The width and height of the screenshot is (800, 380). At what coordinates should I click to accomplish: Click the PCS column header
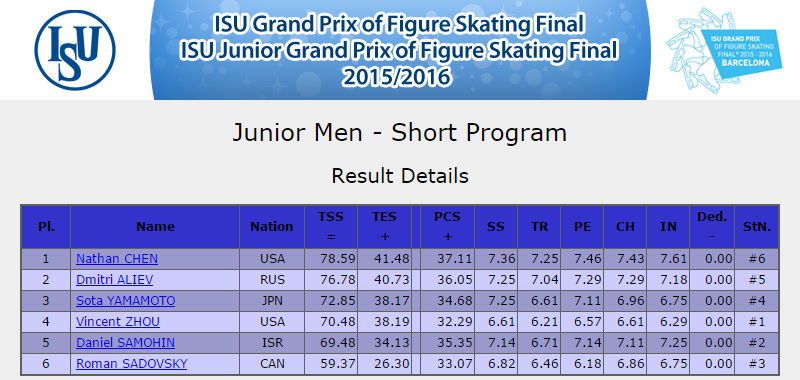(x=447, y=227)
